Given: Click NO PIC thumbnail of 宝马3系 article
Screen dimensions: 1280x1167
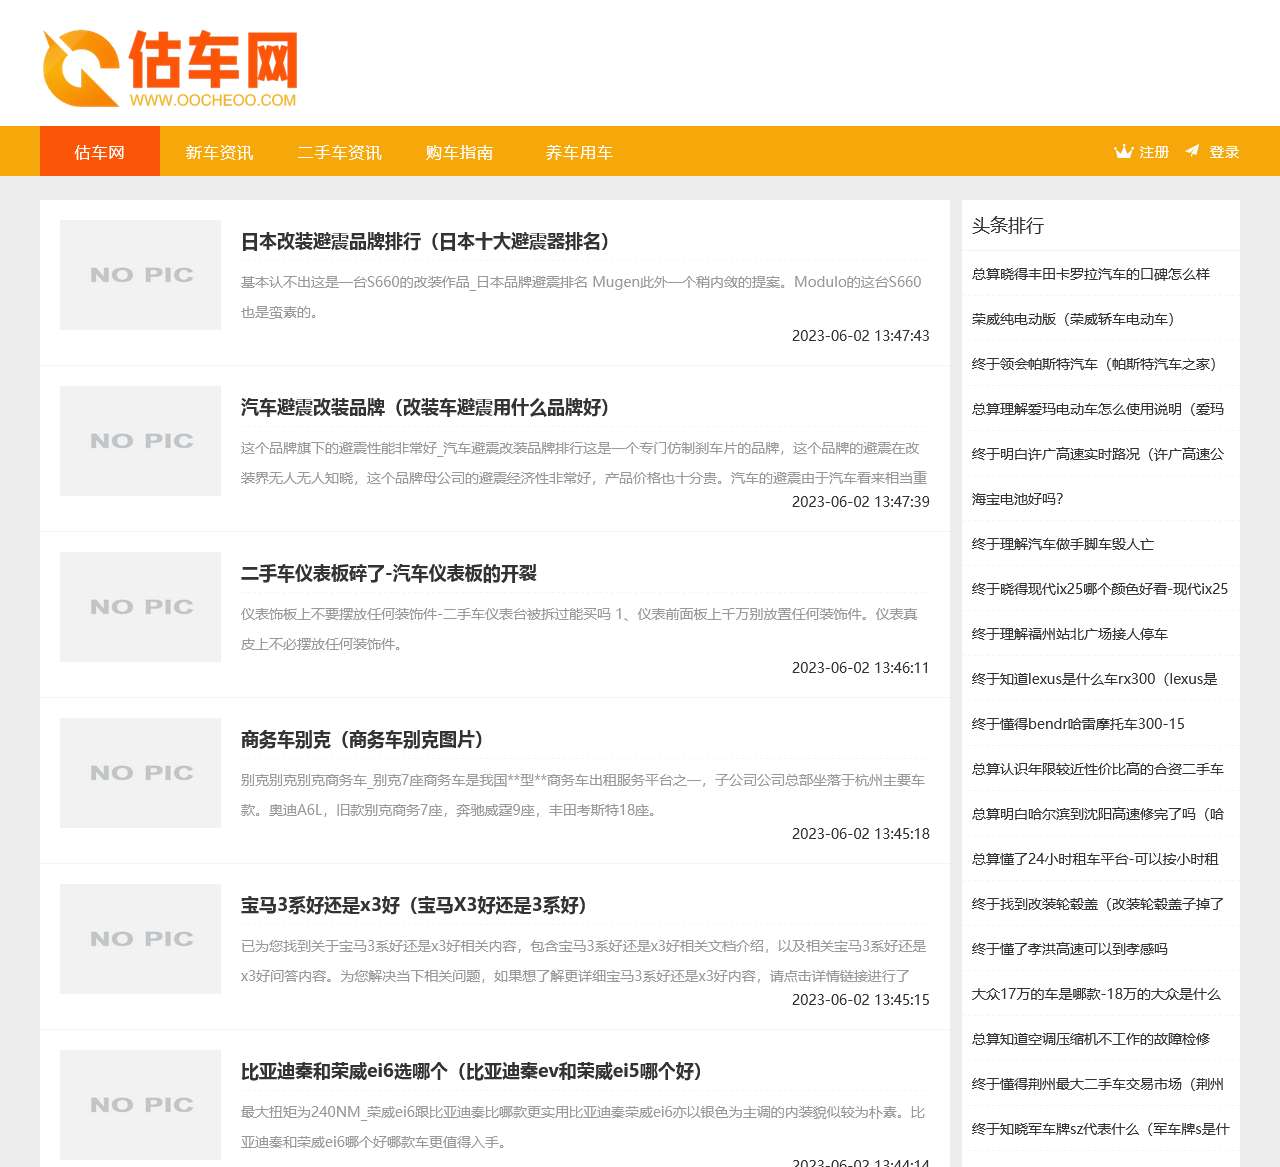Looking at the screenshot, I should coord(140,939).
